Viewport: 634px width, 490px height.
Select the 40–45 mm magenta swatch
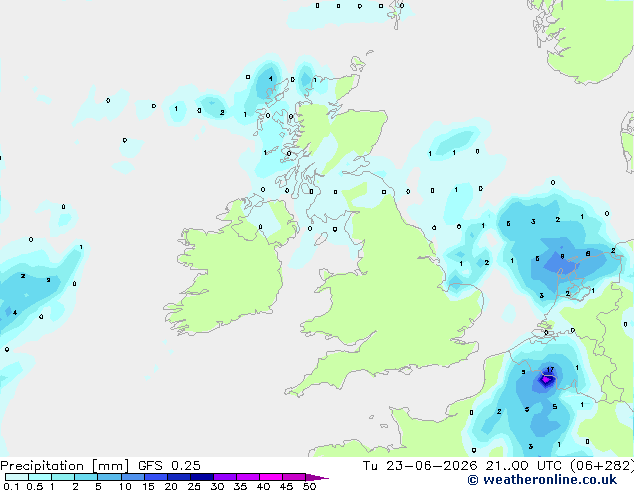point(271,477)
